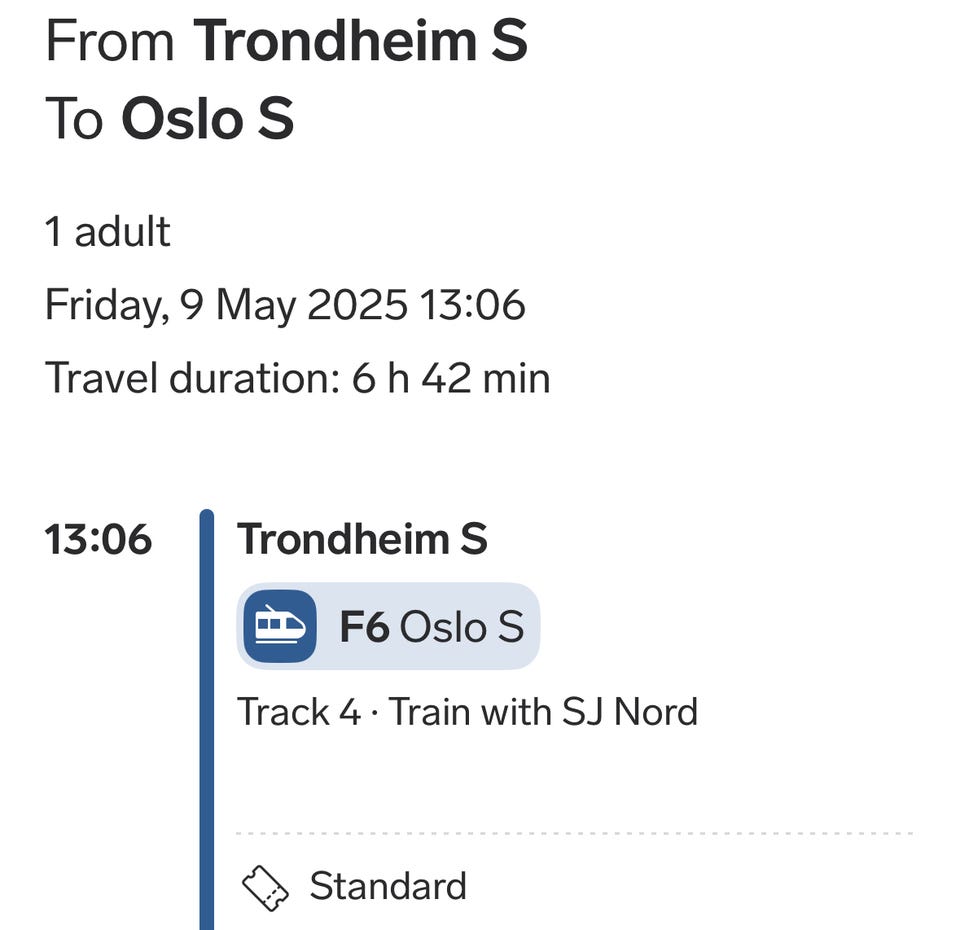Click the Standard ticket type label
Viewport: 960px width, 930px height.
(x=388, y=887)
